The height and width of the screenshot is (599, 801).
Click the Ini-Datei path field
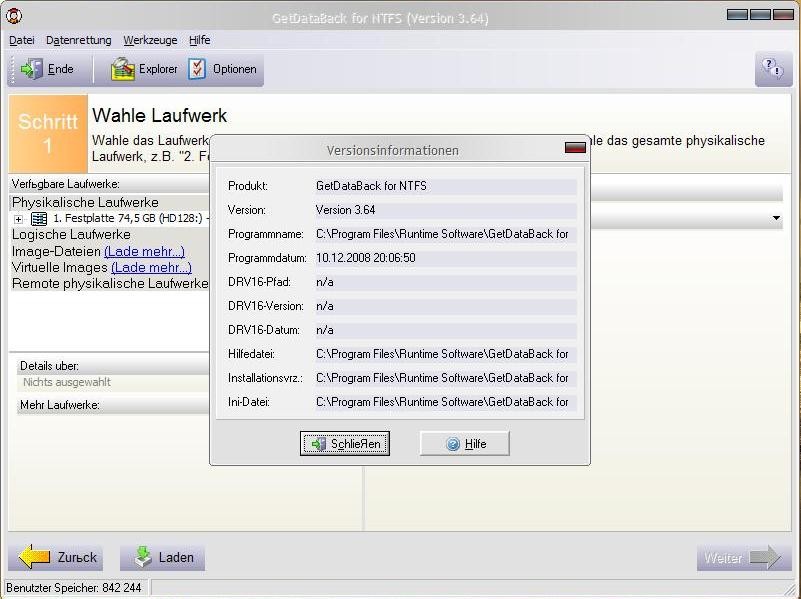coord(446,402)
